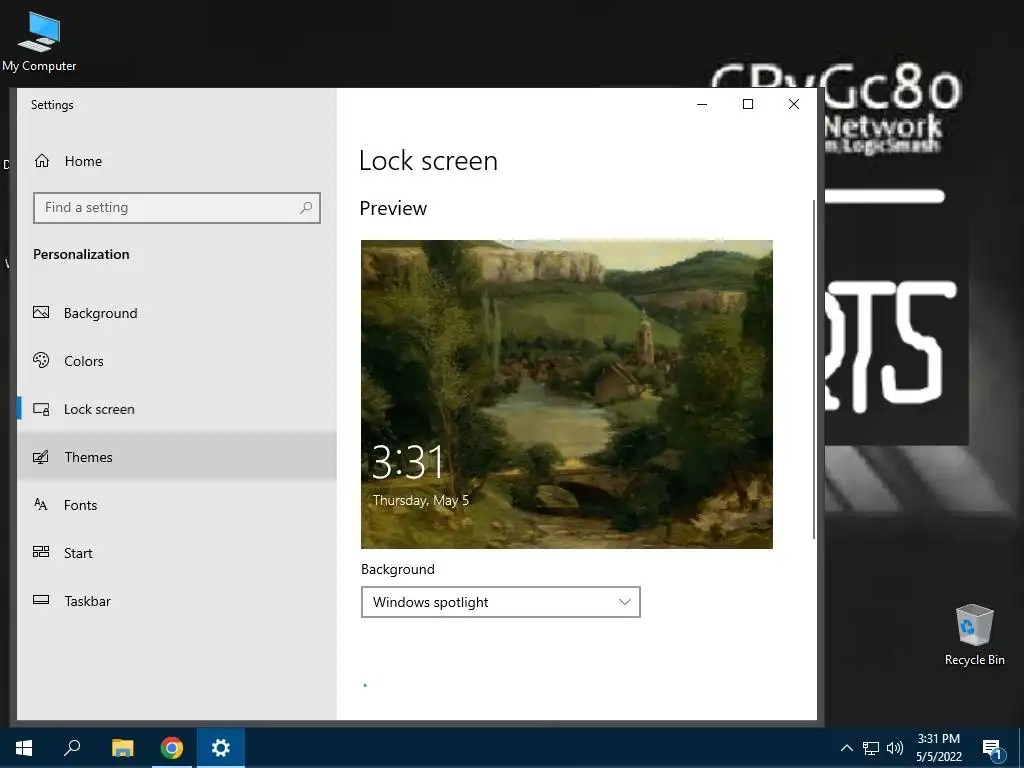Click the Lock screen monitor icon
1024x768 pixels.
pos(41,409)
